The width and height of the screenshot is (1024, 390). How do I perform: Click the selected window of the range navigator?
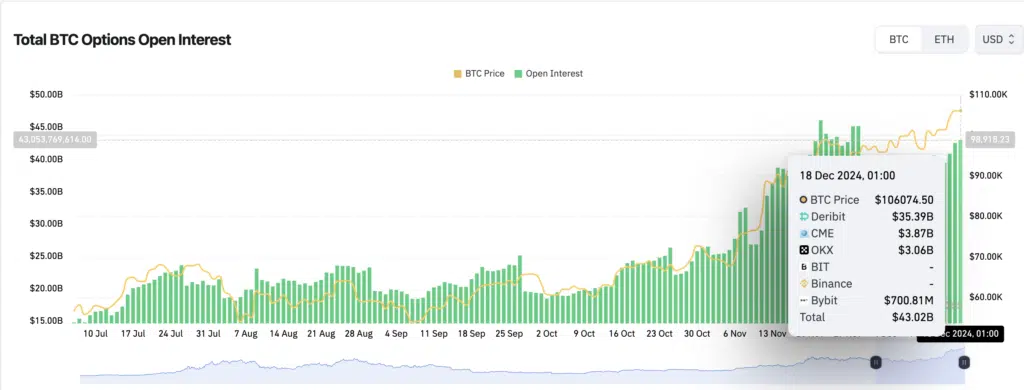[920, 366]
